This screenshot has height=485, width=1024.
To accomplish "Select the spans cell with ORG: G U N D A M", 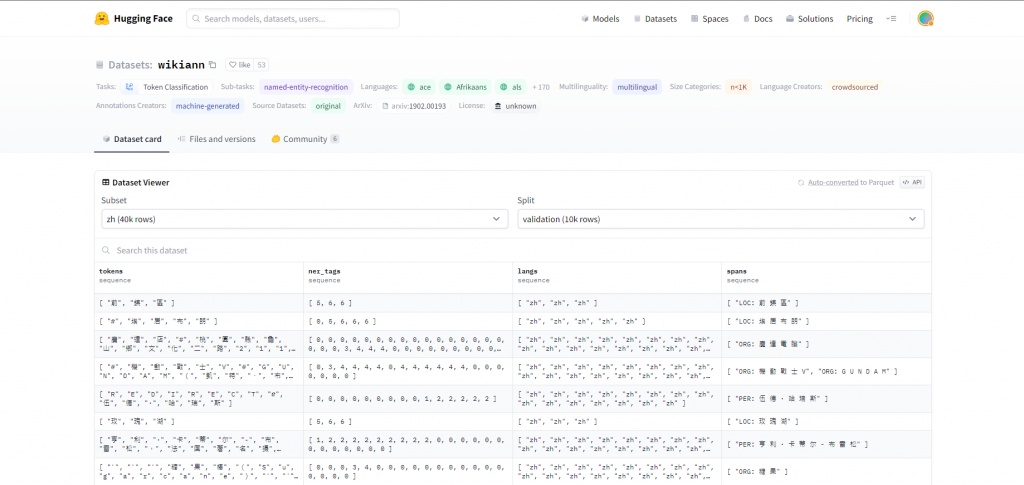I will pyautogui.click(x=826, y=371).
